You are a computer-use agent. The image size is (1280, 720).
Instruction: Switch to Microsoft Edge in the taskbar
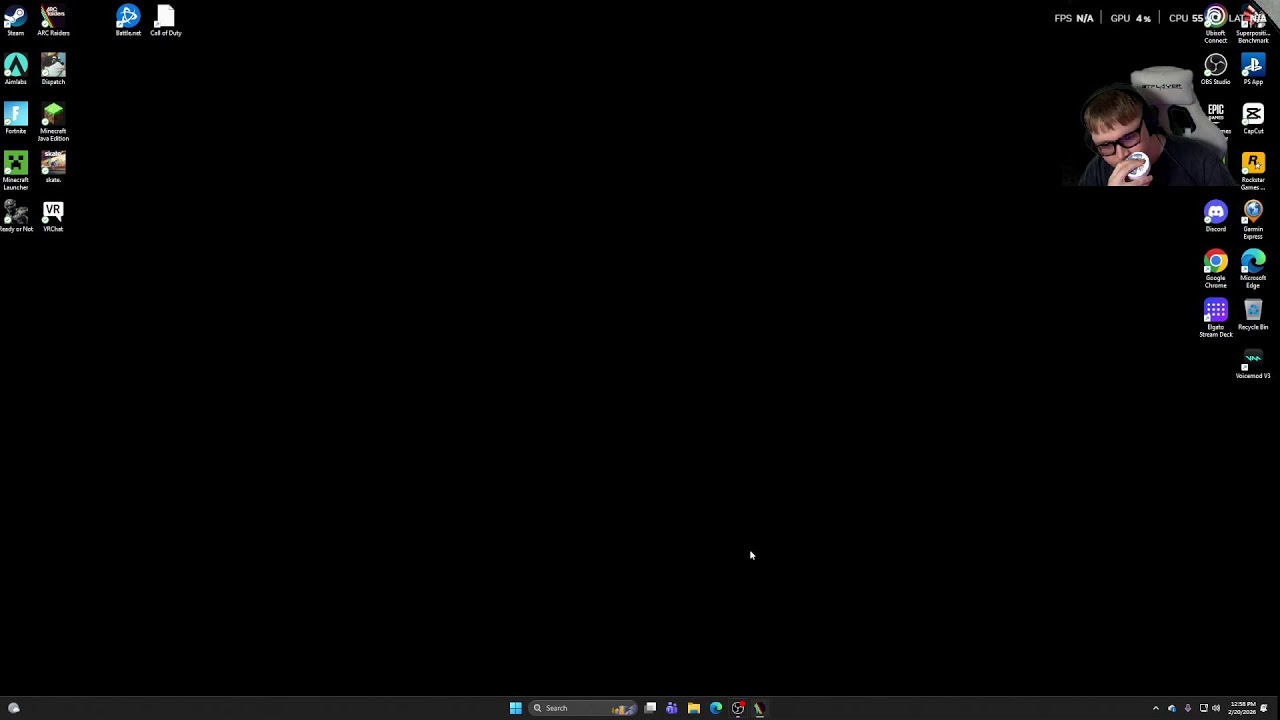(716, 708)
